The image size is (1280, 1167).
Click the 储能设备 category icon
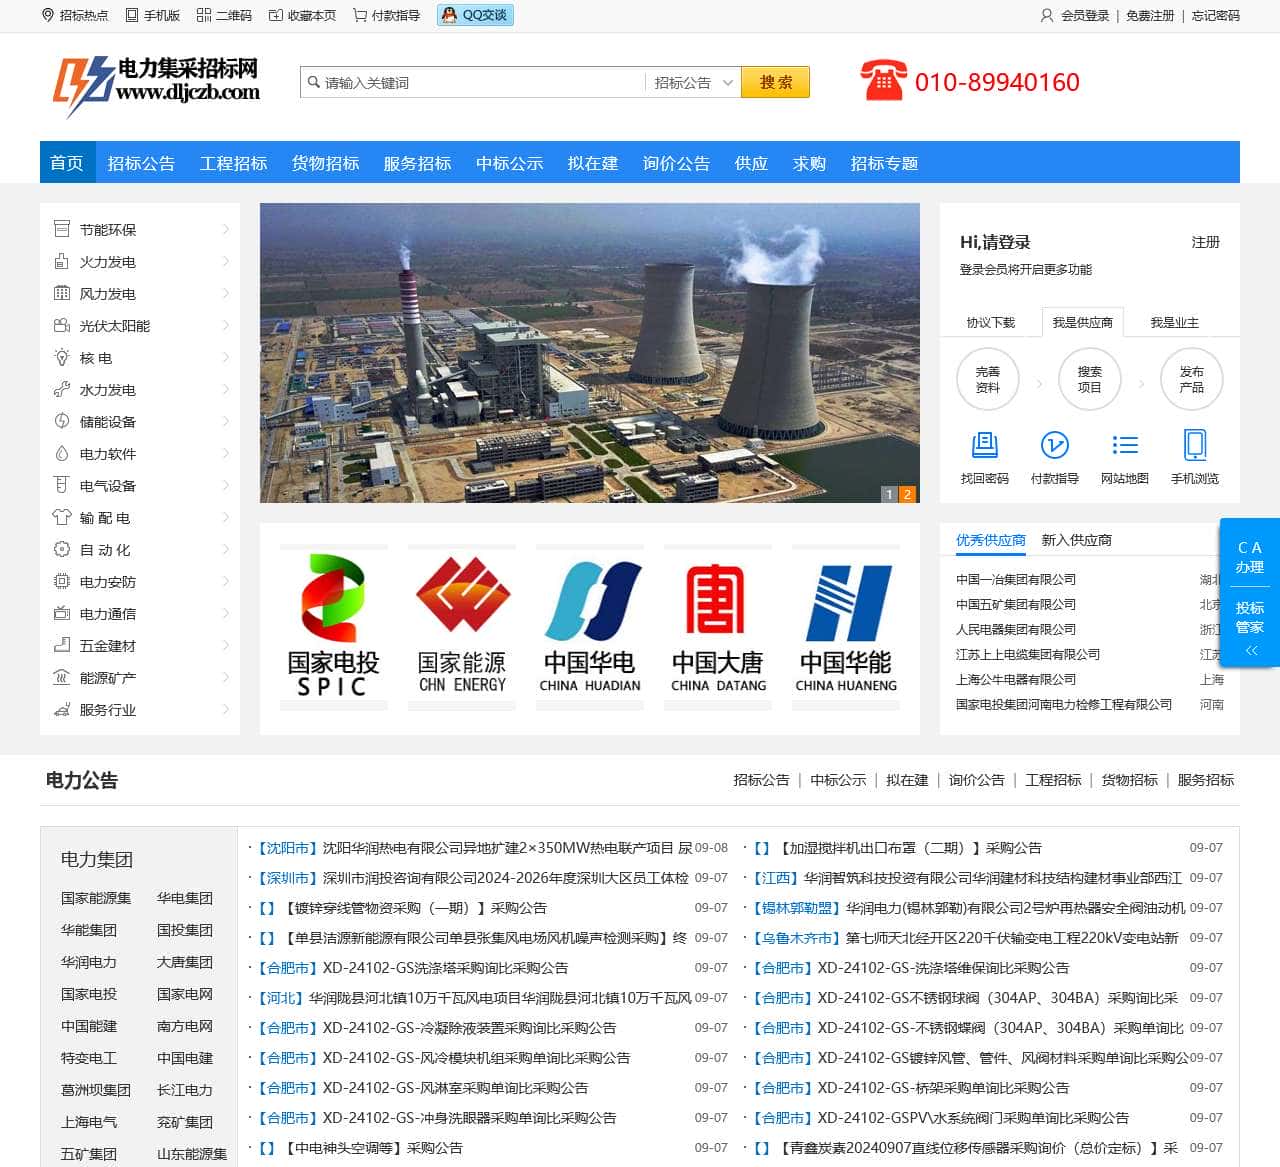coord(61,421)
